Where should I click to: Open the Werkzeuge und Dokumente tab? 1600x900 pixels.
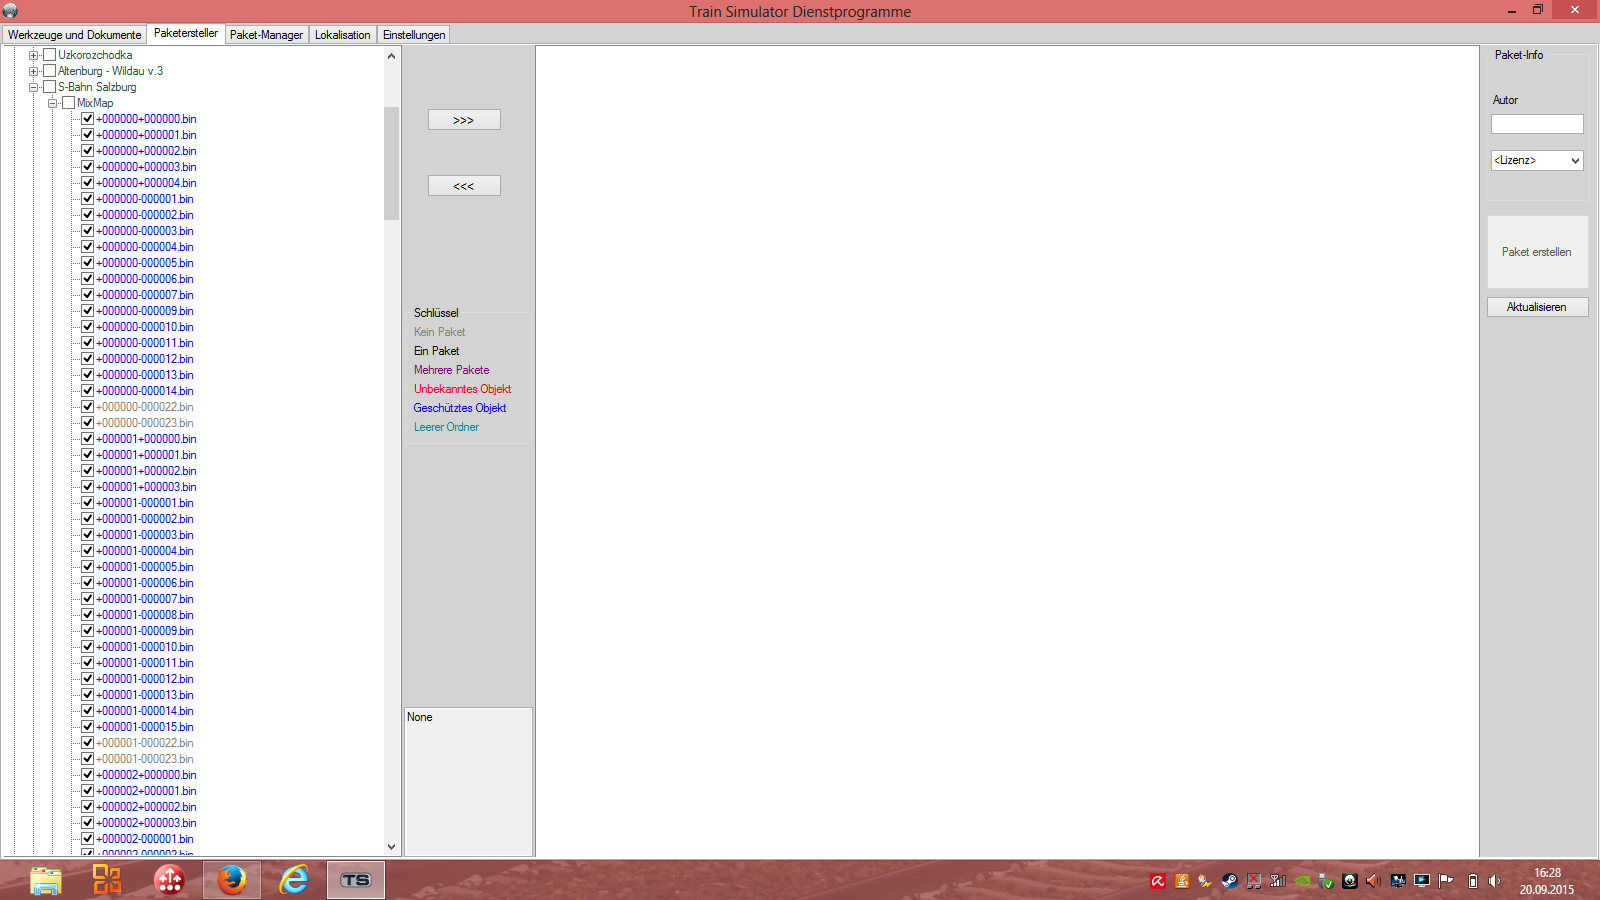tap(75, 35)
